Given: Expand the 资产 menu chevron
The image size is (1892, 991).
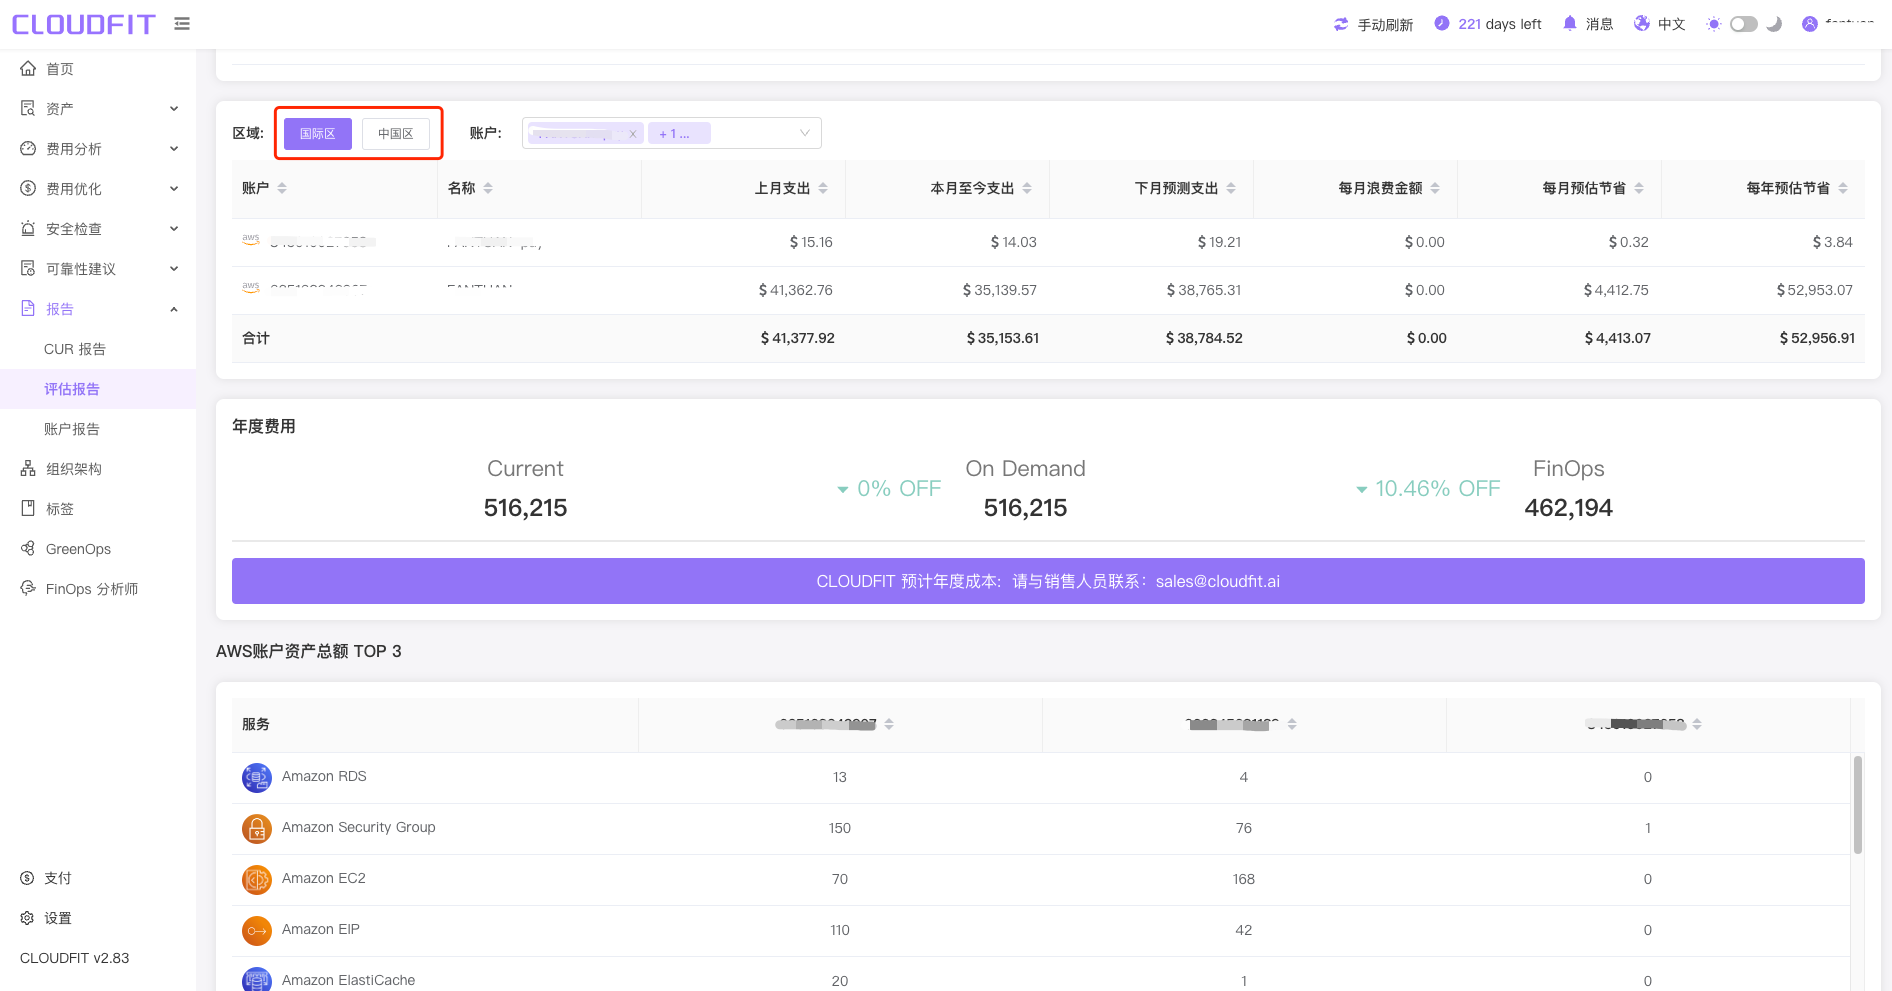Looking at the screenshot, I should (x=174, y=109).
